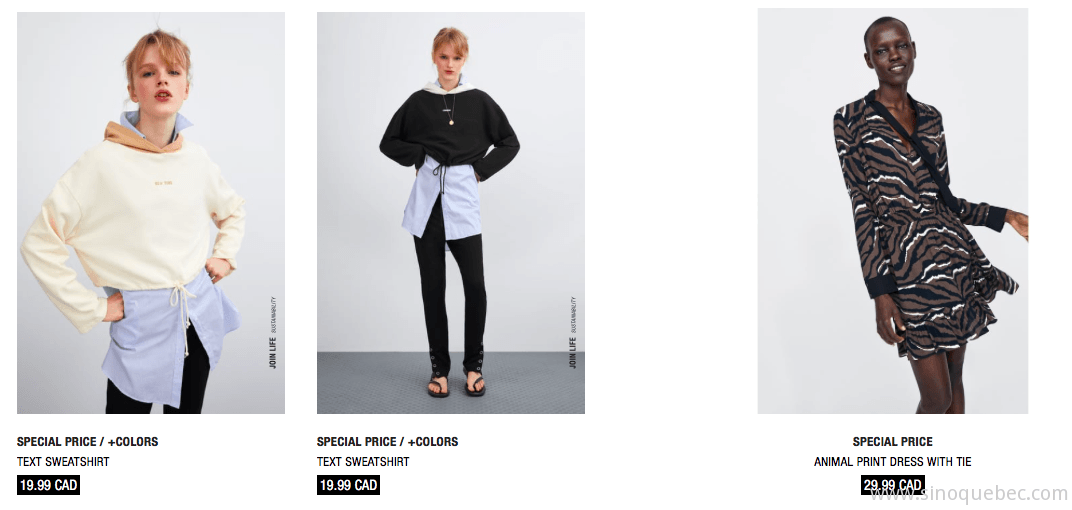Click SUSTAINABILITY text on black sweatshirt photo
The height and width of the screenshot is (510, 1072).
coord(573,314)
